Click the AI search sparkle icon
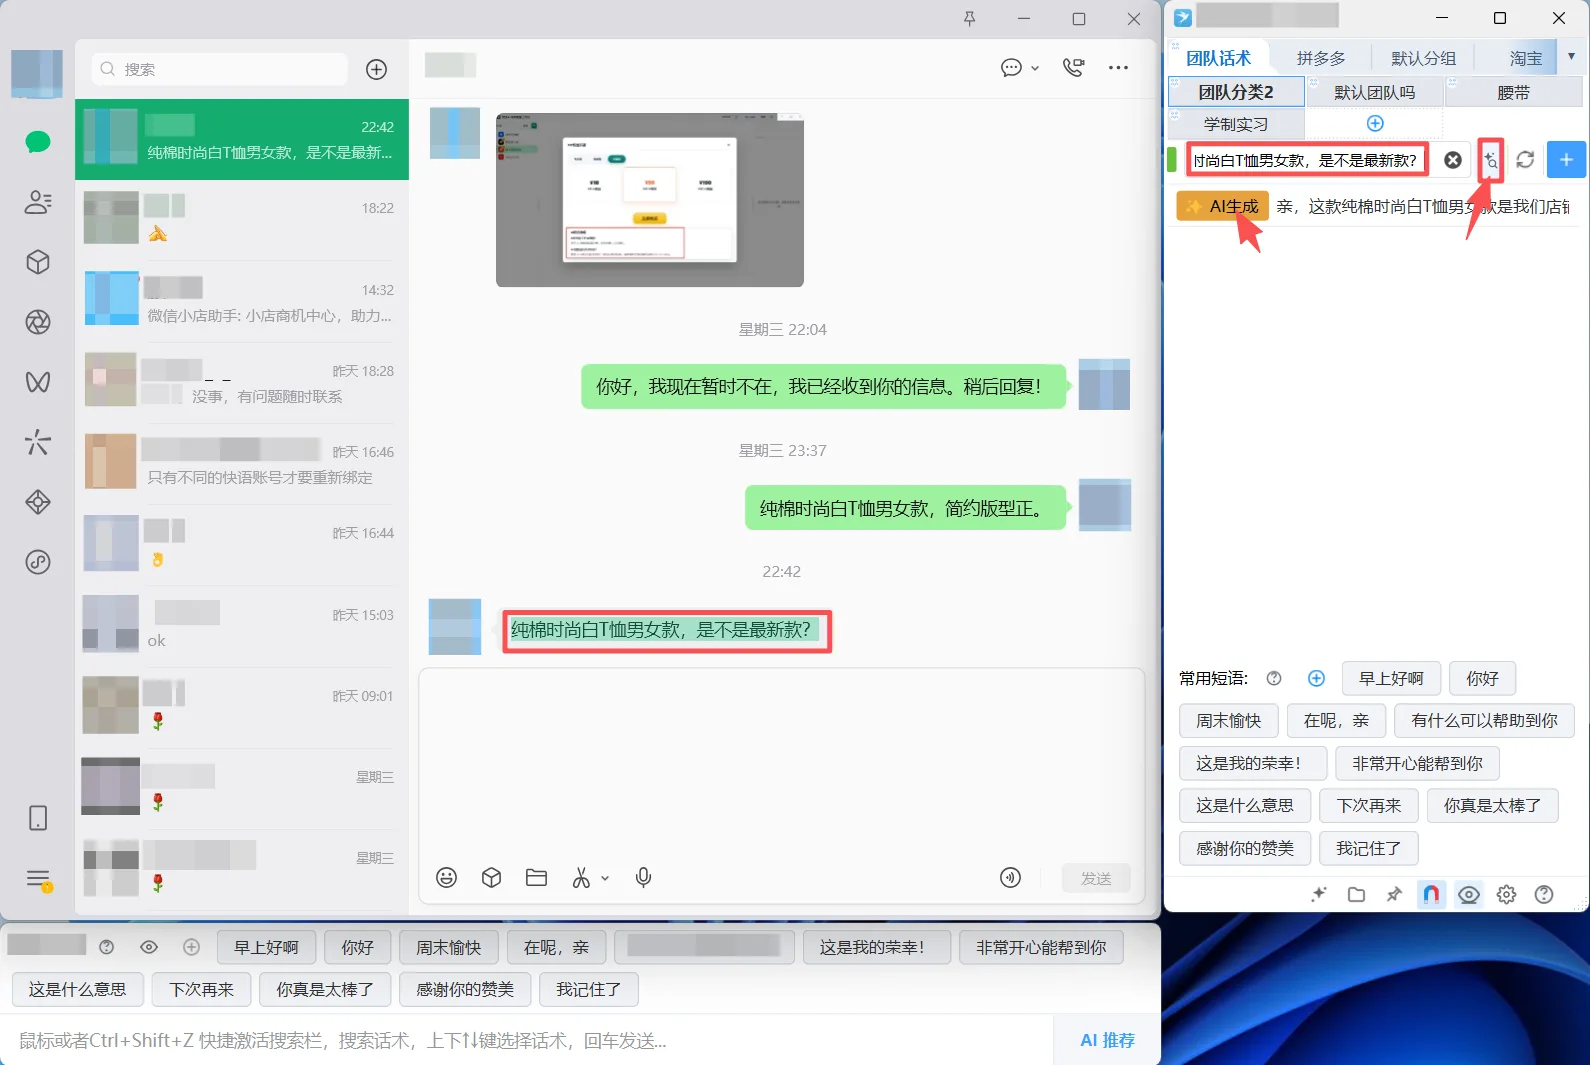This screenshot has width=1590, height=1065. (1490, 160)
